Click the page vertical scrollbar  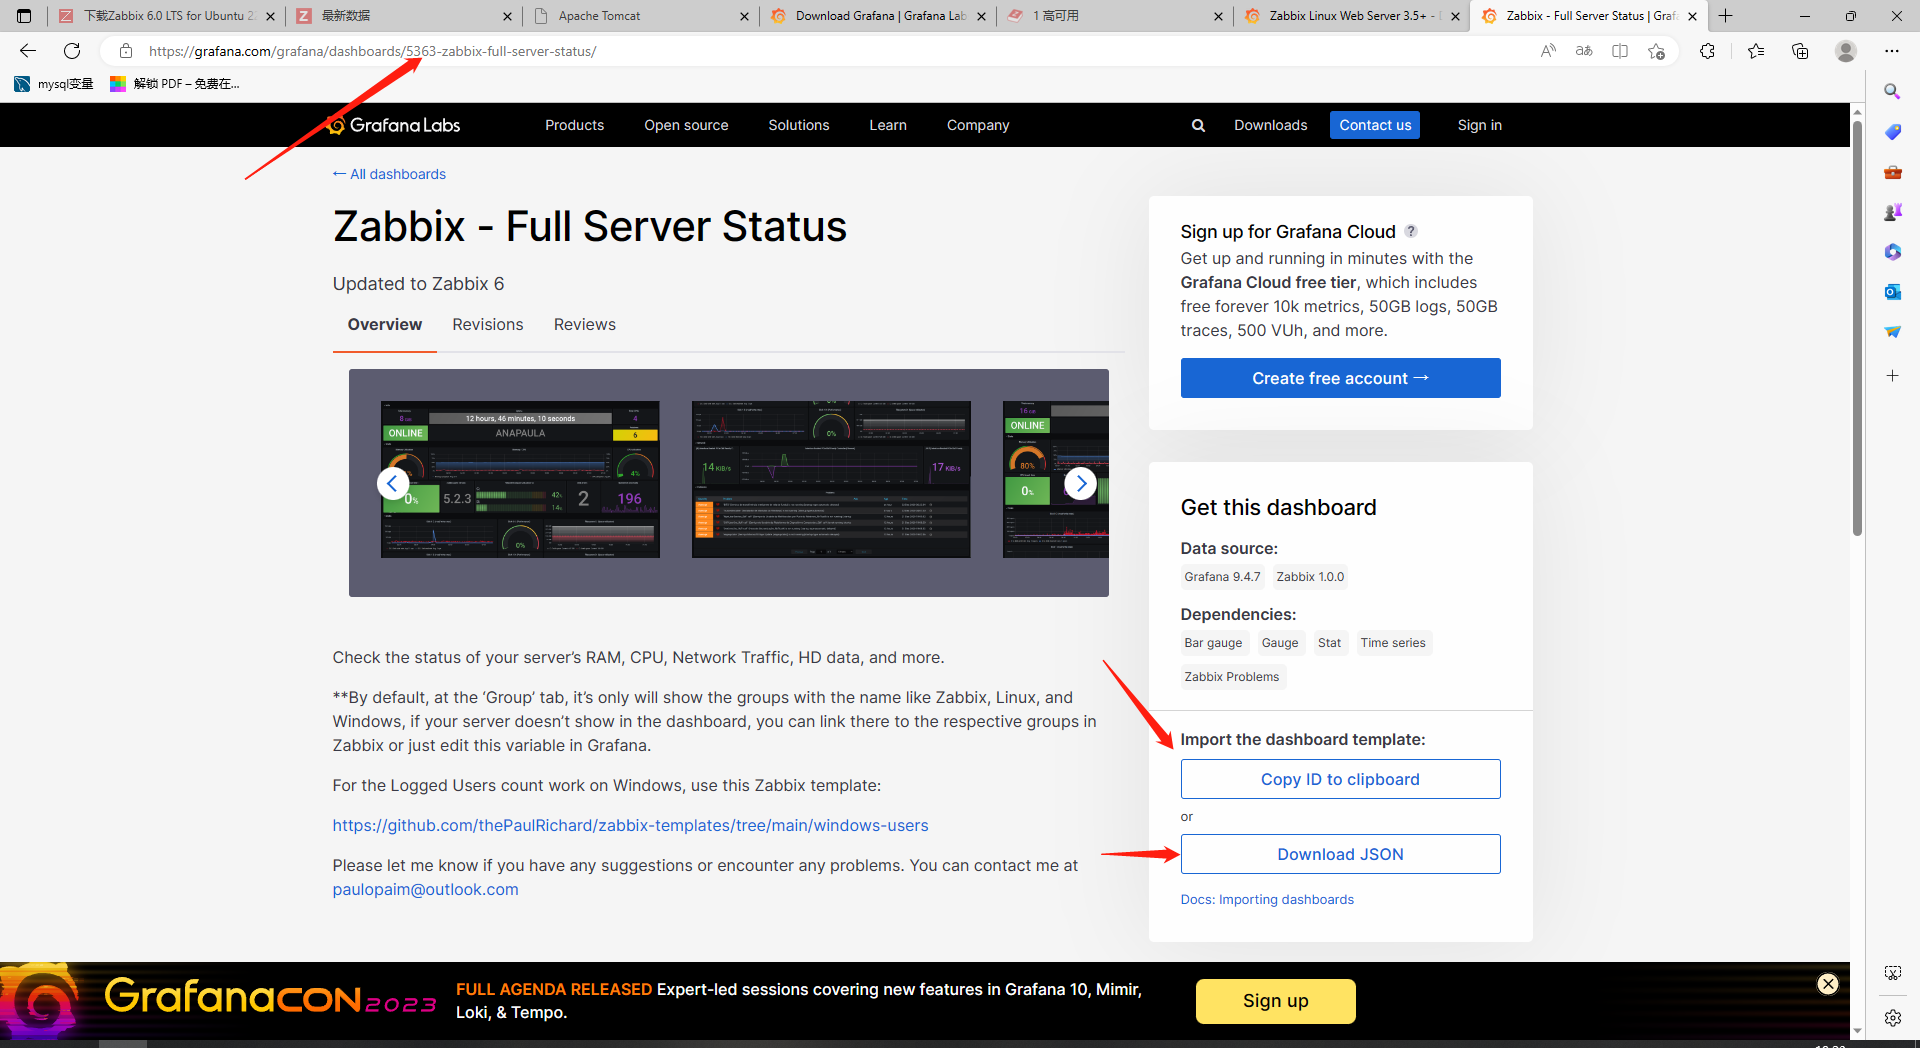(x=1857, y=330)
